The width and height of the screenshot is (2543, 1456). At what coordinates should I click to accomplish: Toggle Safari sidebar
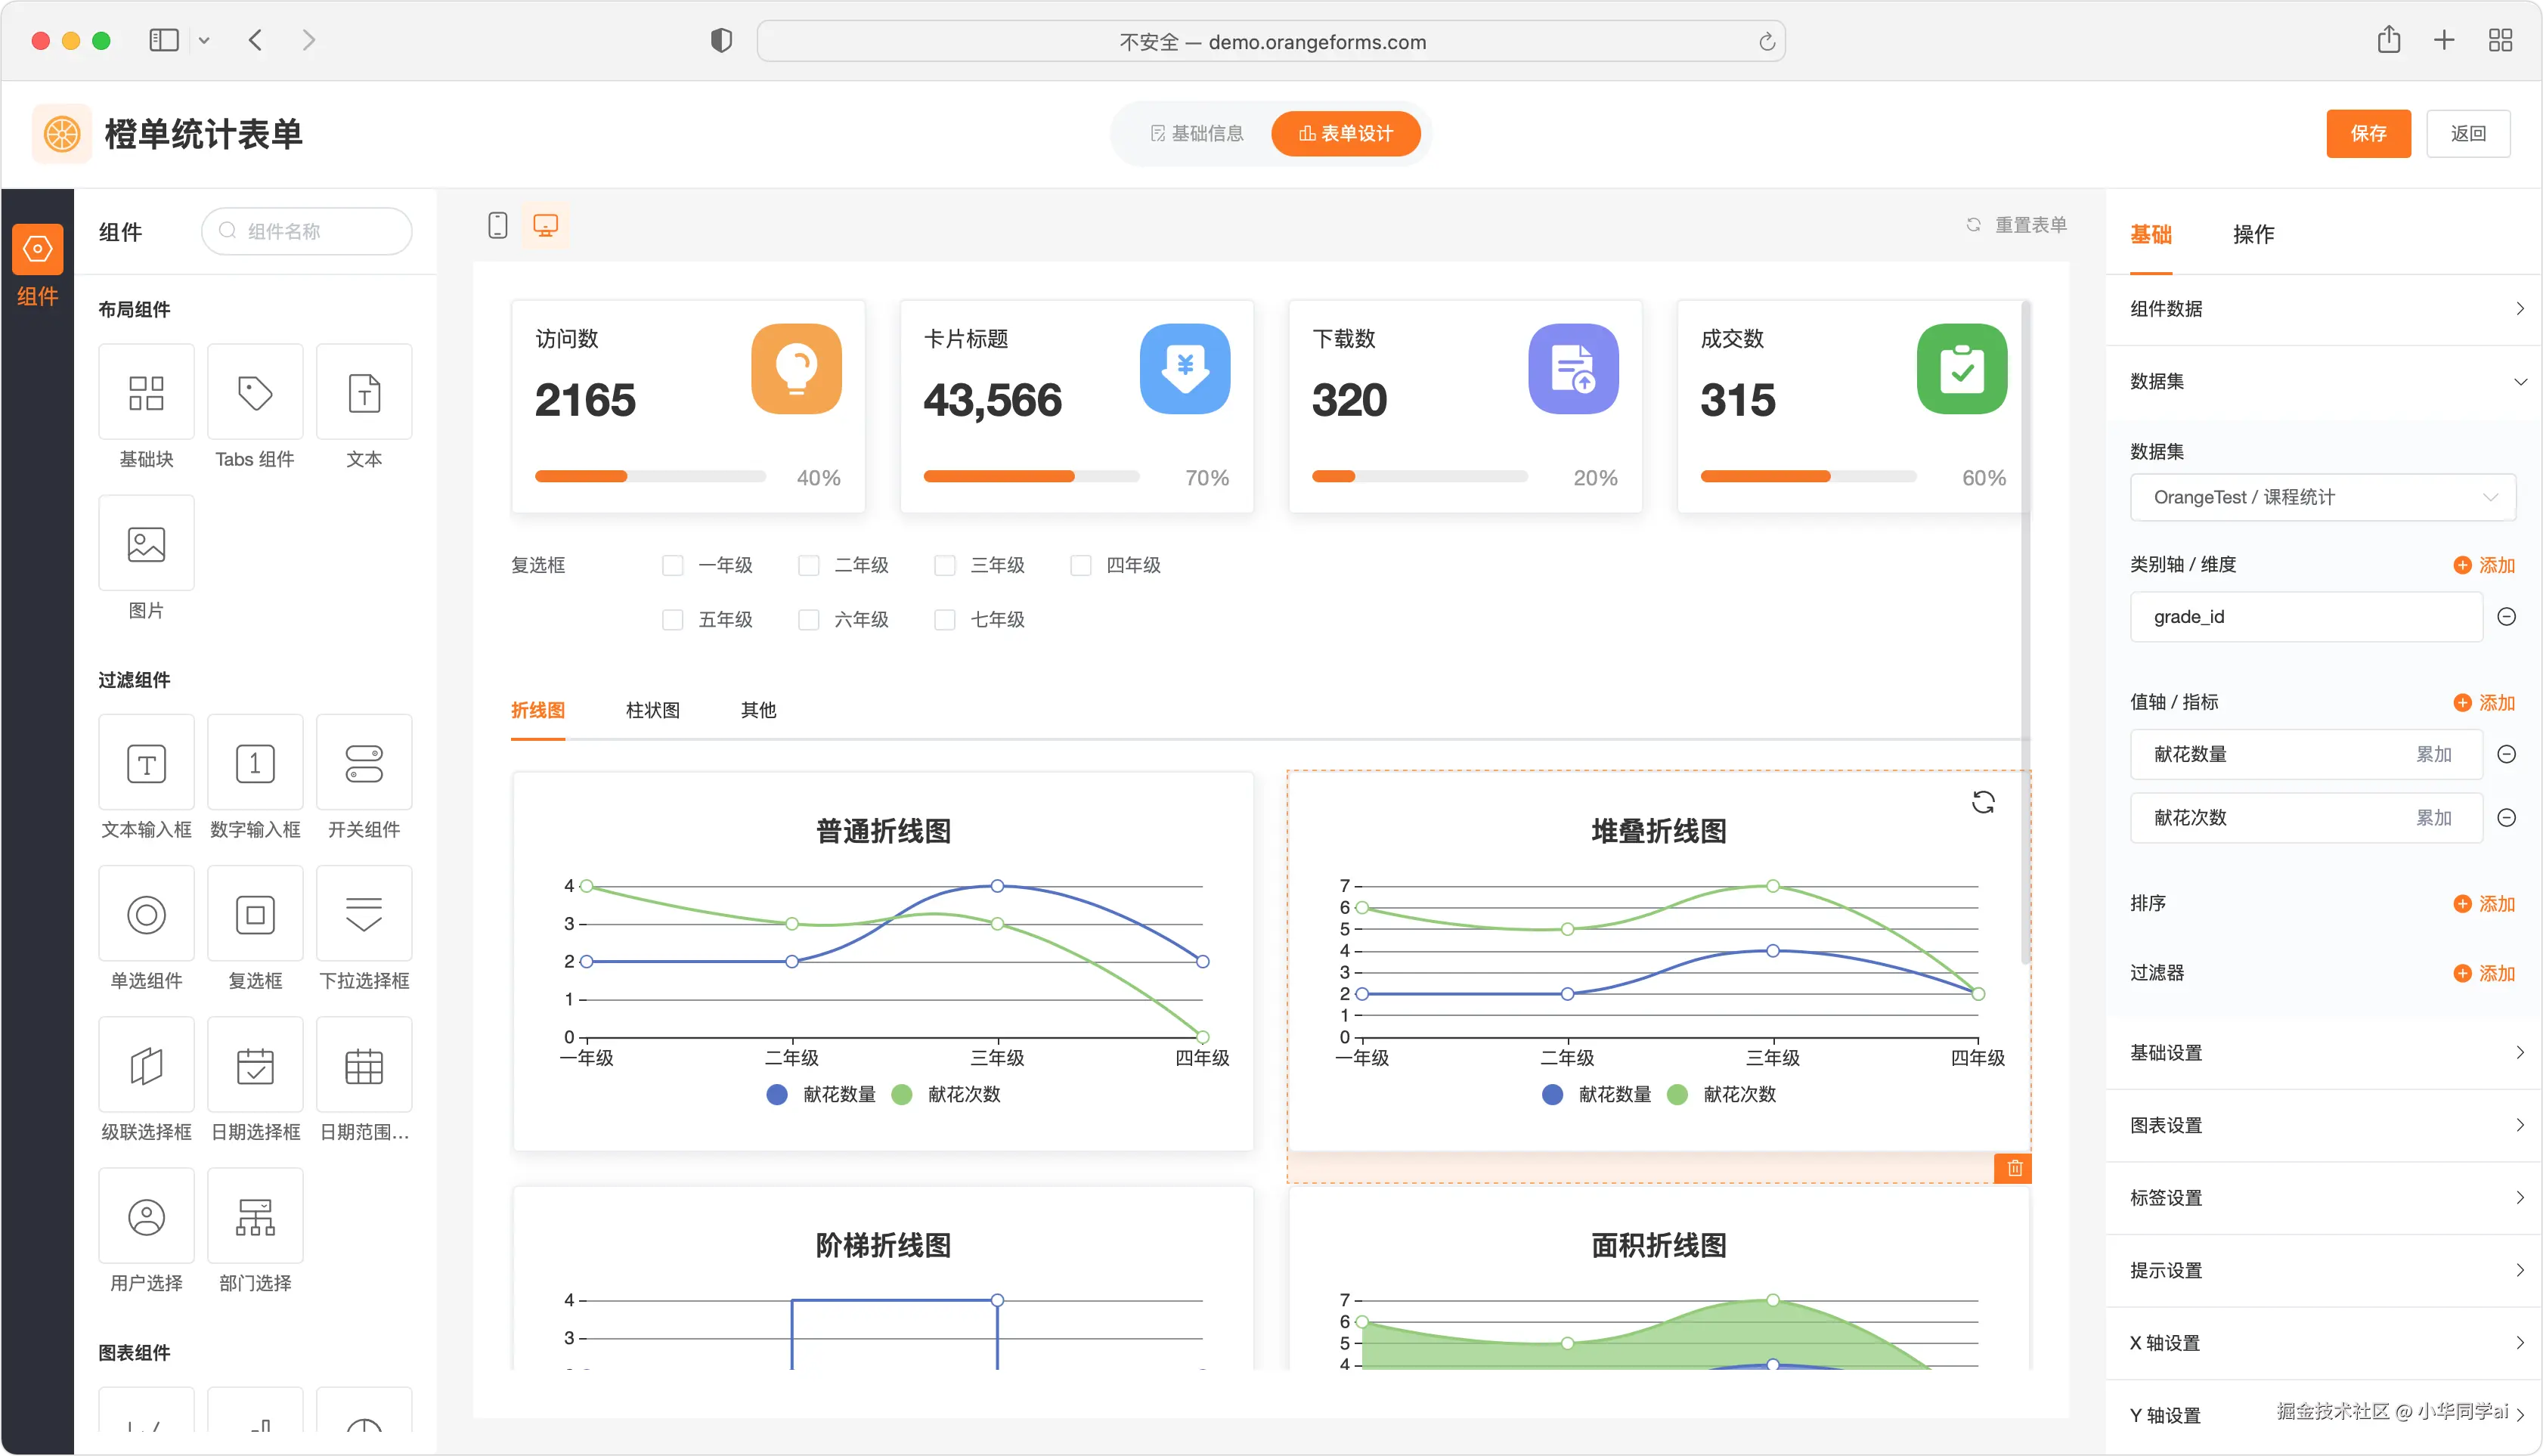(x=164, y=40)
